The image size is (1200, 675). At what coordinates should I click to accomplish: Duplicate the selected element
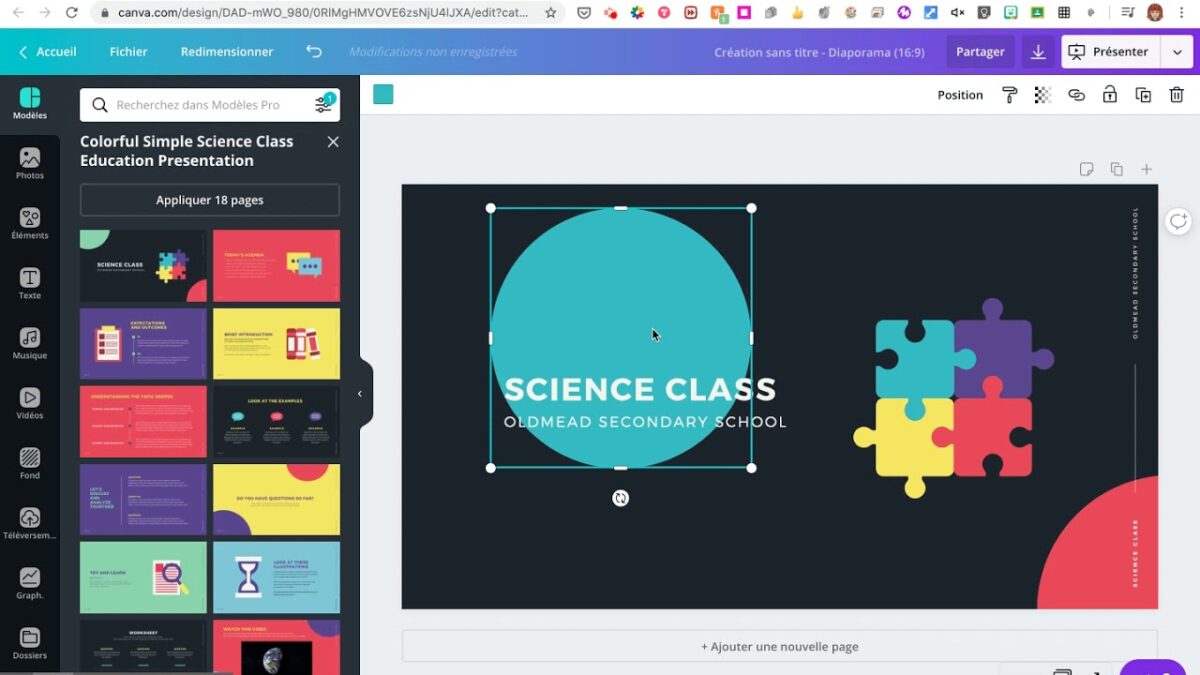coord(1142,94)
